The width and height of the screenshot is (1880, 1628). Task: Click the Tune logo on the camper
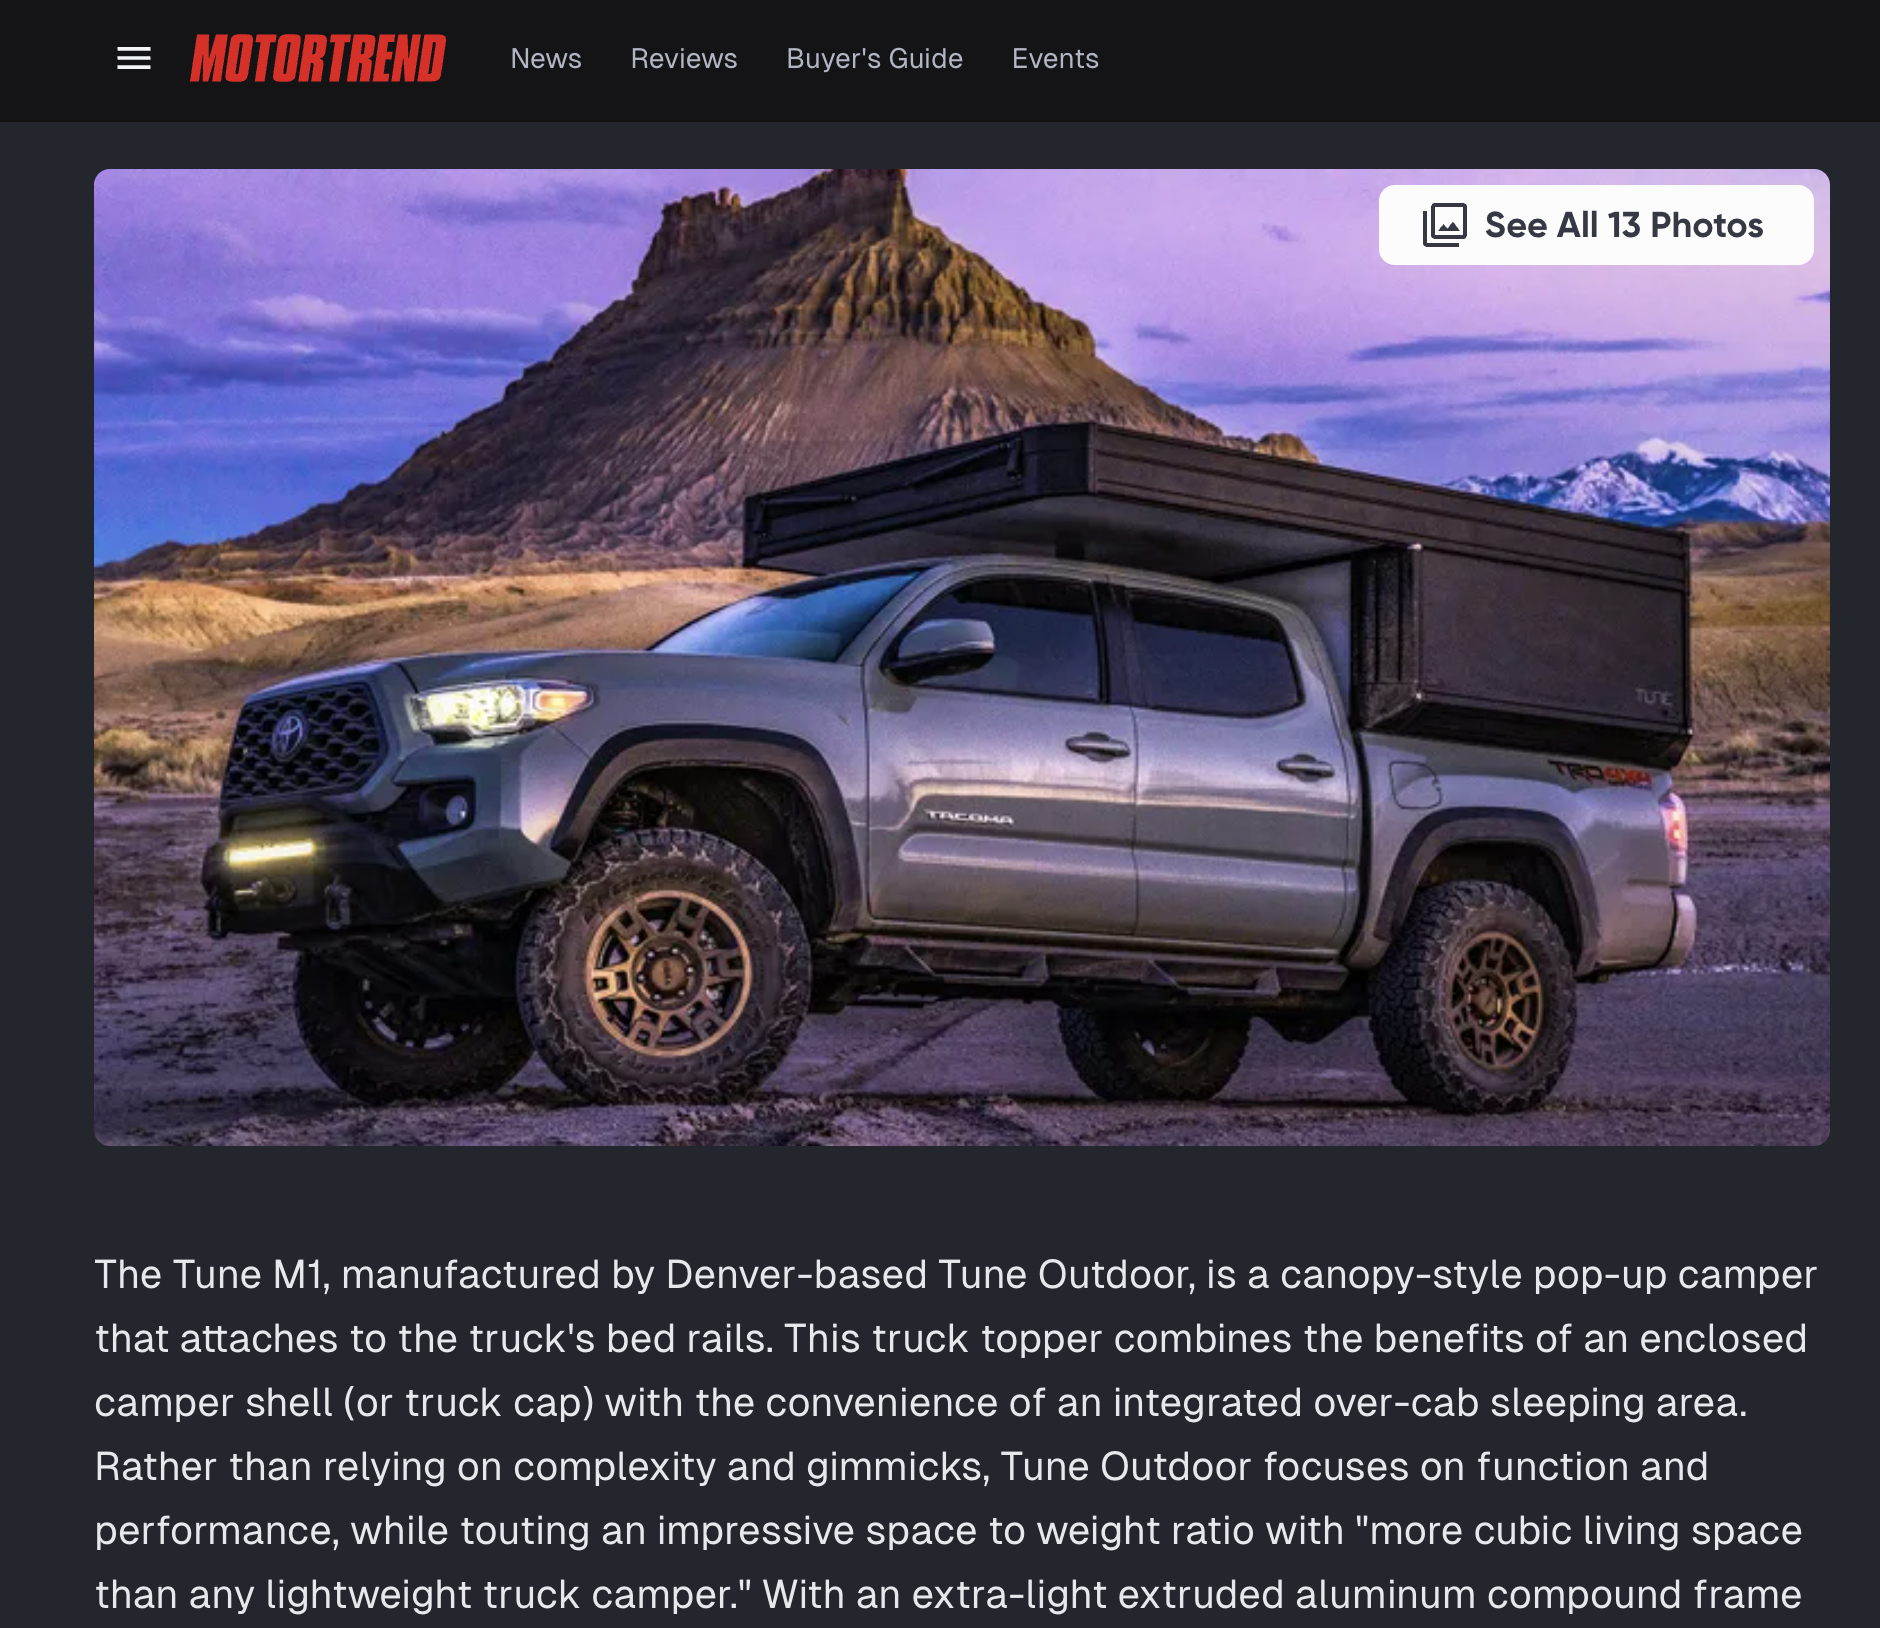pyautogui.click(x=1653, y=697)
